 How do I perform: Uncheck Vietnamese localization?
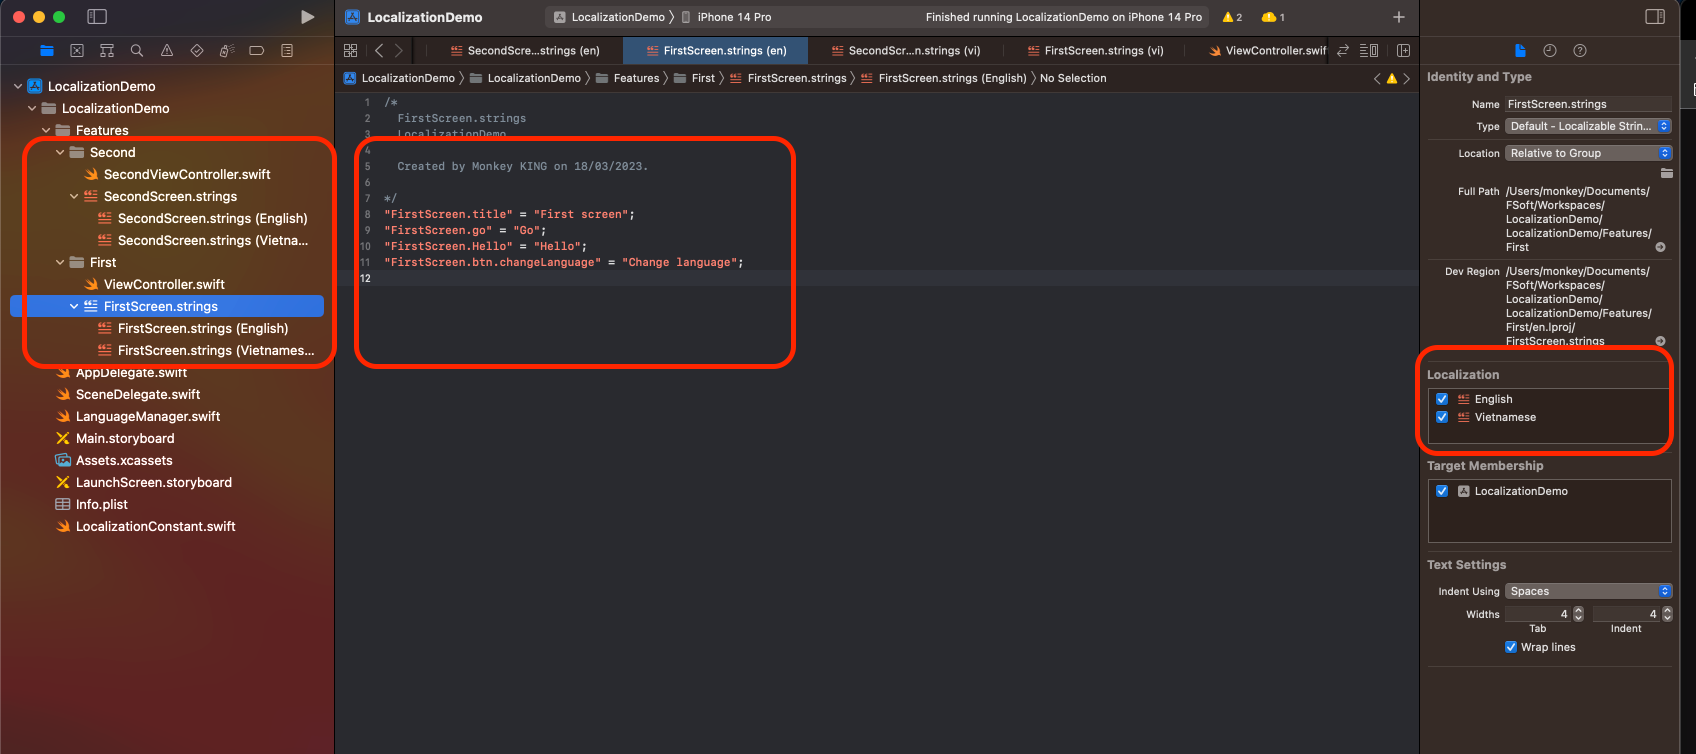click(1442, 417)
